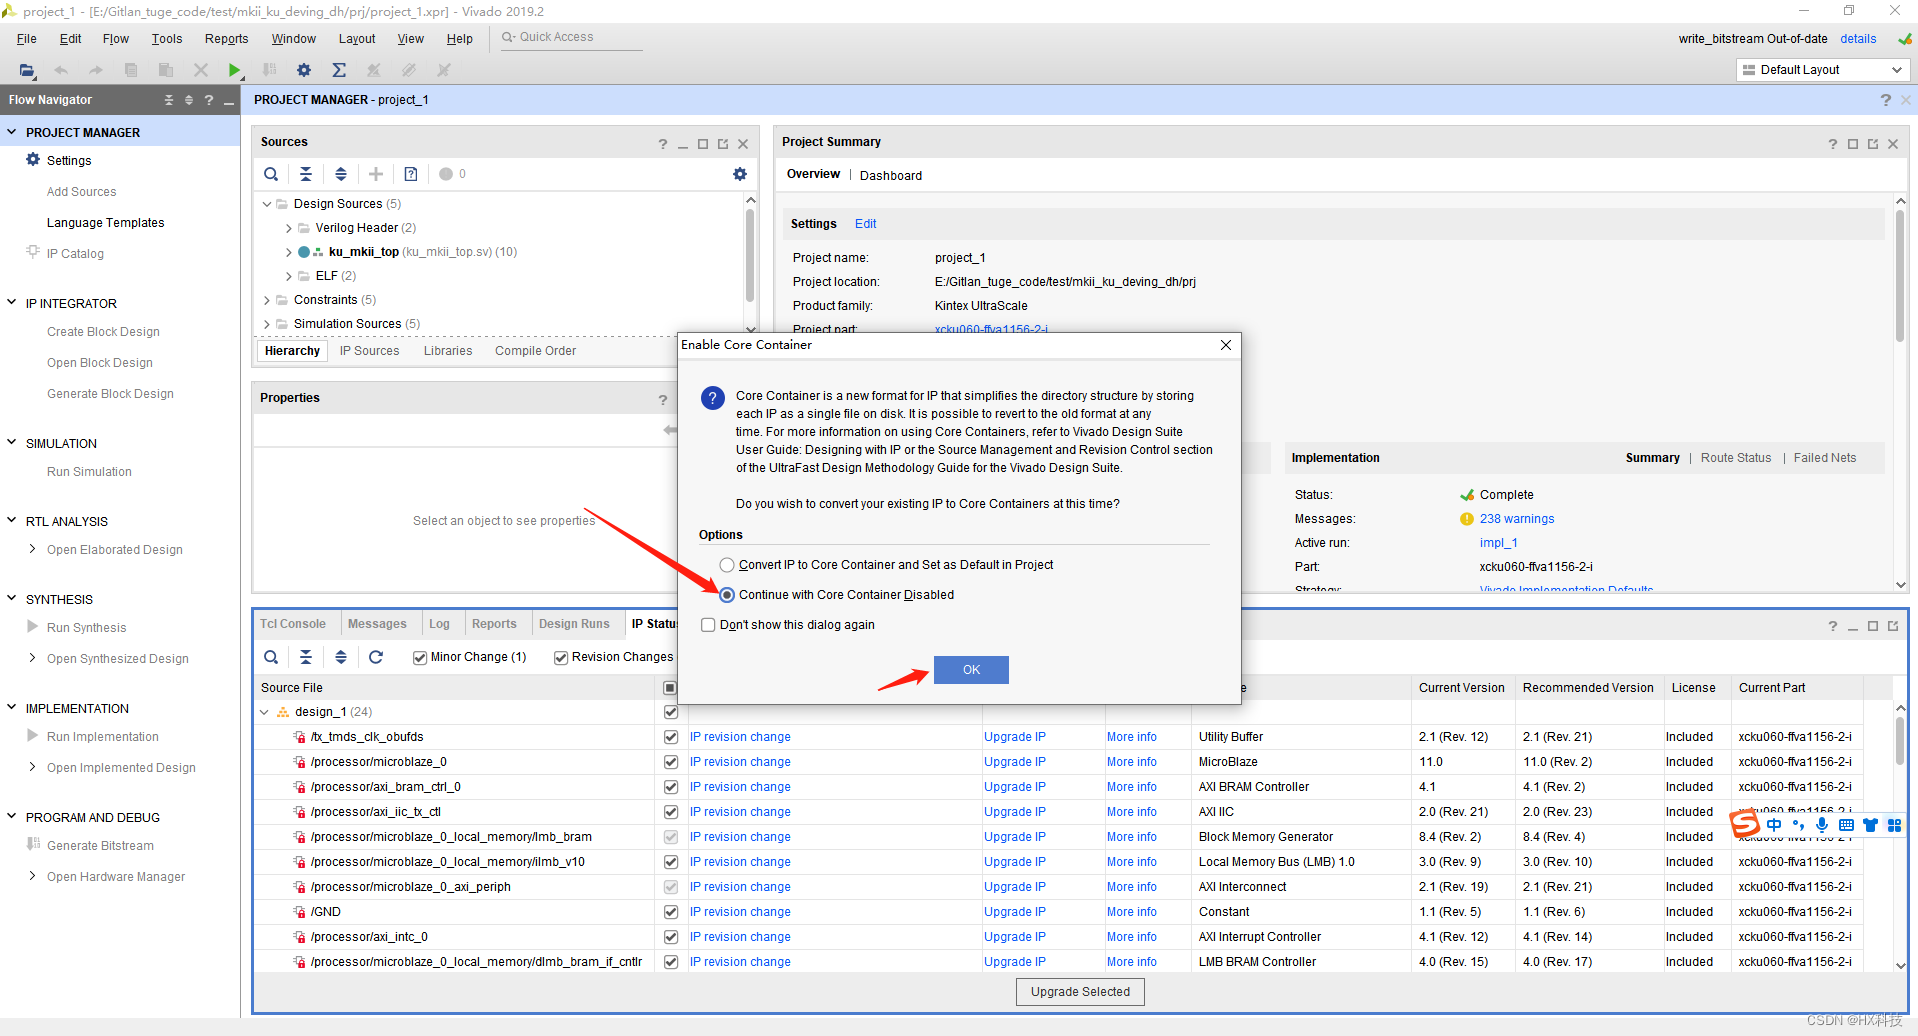Screen dimensions: 1918x1036
Task: Collapse the design_1 (24) row
Action: coord(264,712)
